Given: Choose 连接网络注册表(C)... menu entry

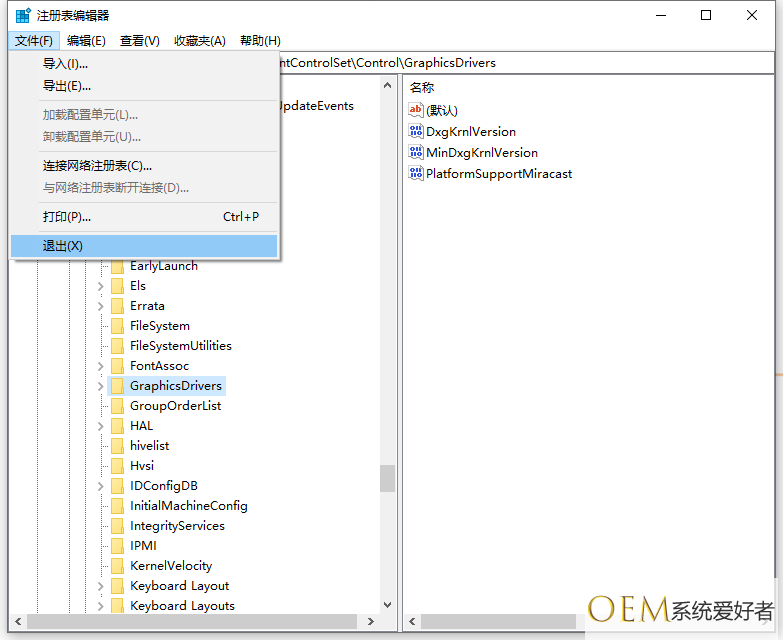Looking at the screenshot, I should [x=97, y=166].
